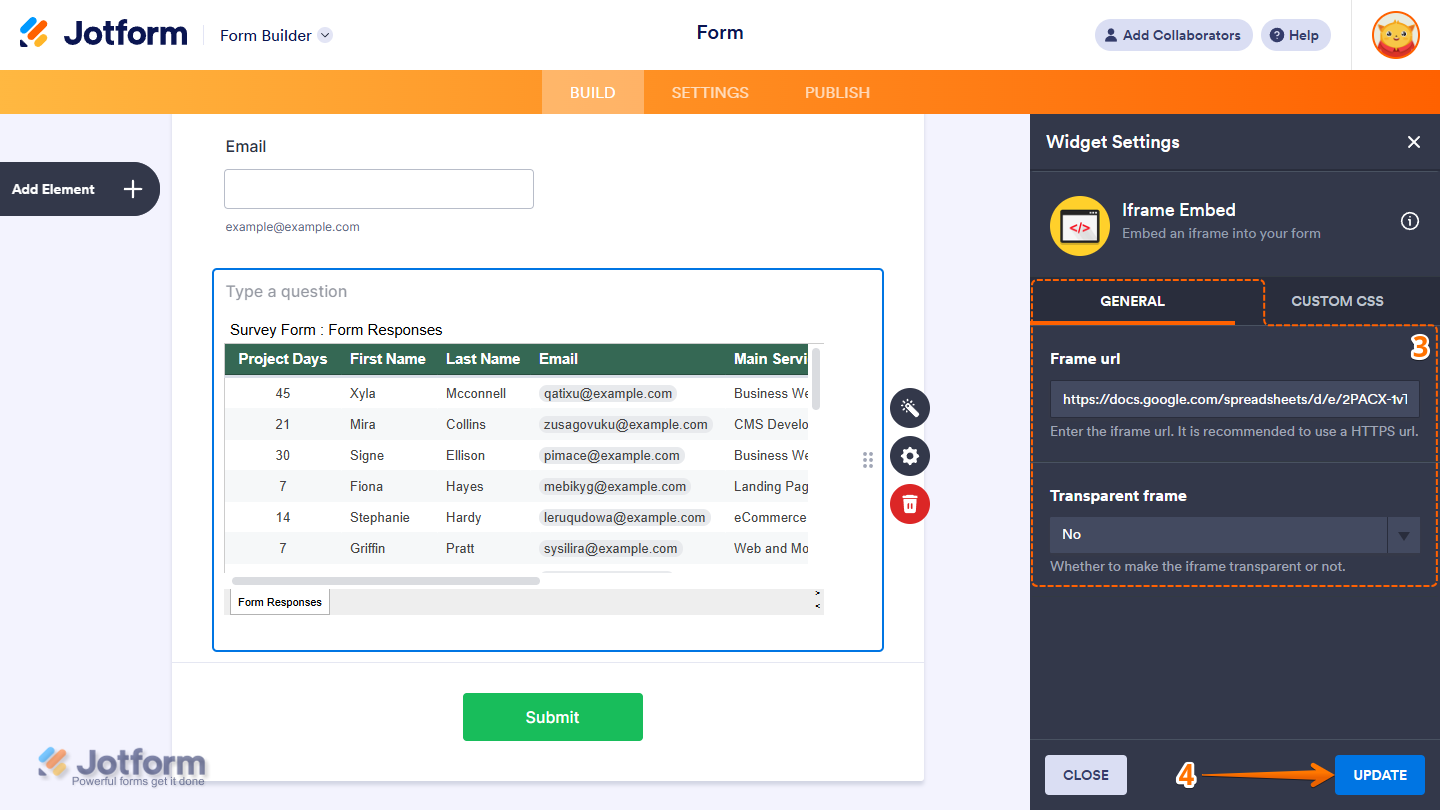Open the user avatar profile menu
Viewport: 1440px width, 810px height.
1395,35
